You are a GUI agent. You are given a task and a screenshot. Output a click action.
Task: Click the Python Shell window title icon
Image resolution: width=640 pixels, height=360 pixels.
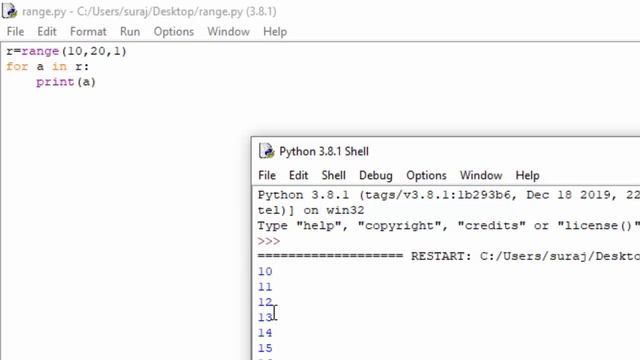click(x=267, y=151)
